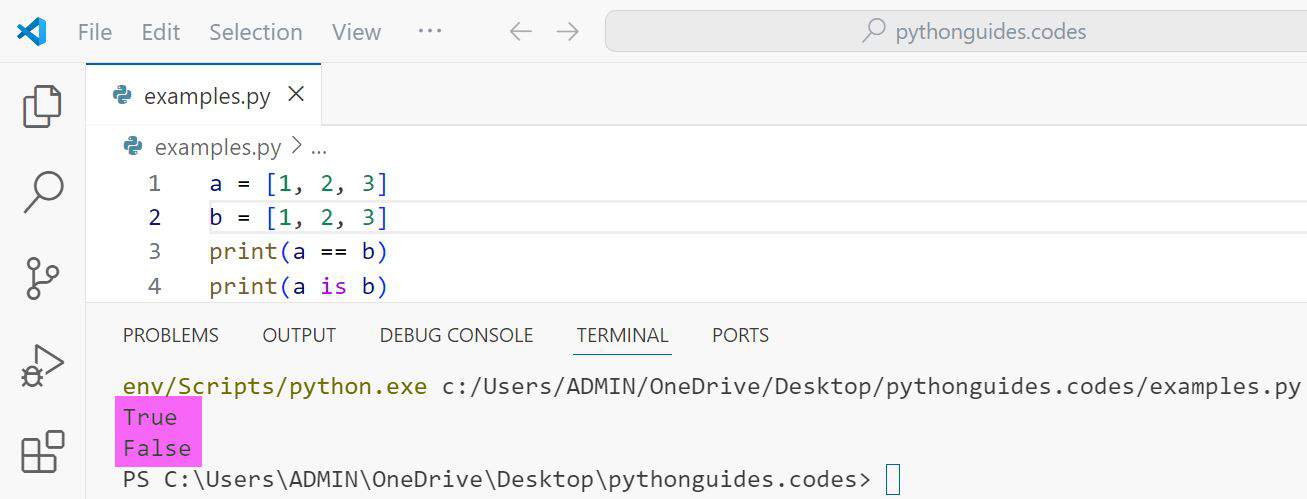1307x499 pixels.
Task: Open the Run and Debug view
Action: pyautogui.click(x=42, y=366)
